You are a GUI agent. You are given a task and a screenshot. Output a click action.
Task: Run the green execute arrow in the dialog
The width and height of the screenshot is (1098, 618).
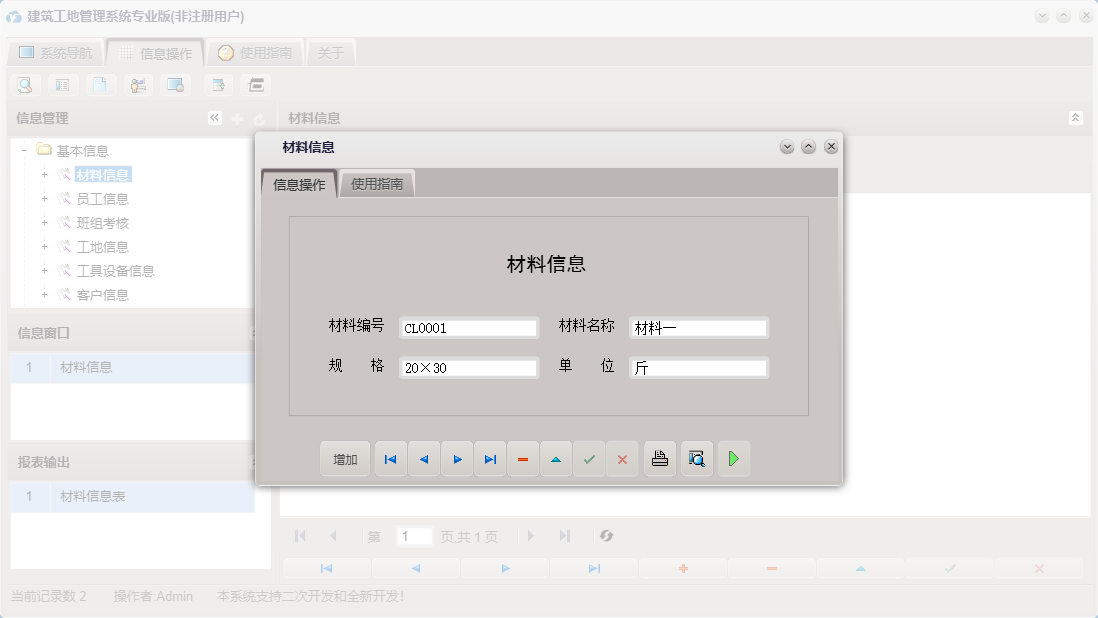click(x=734, y=459)
